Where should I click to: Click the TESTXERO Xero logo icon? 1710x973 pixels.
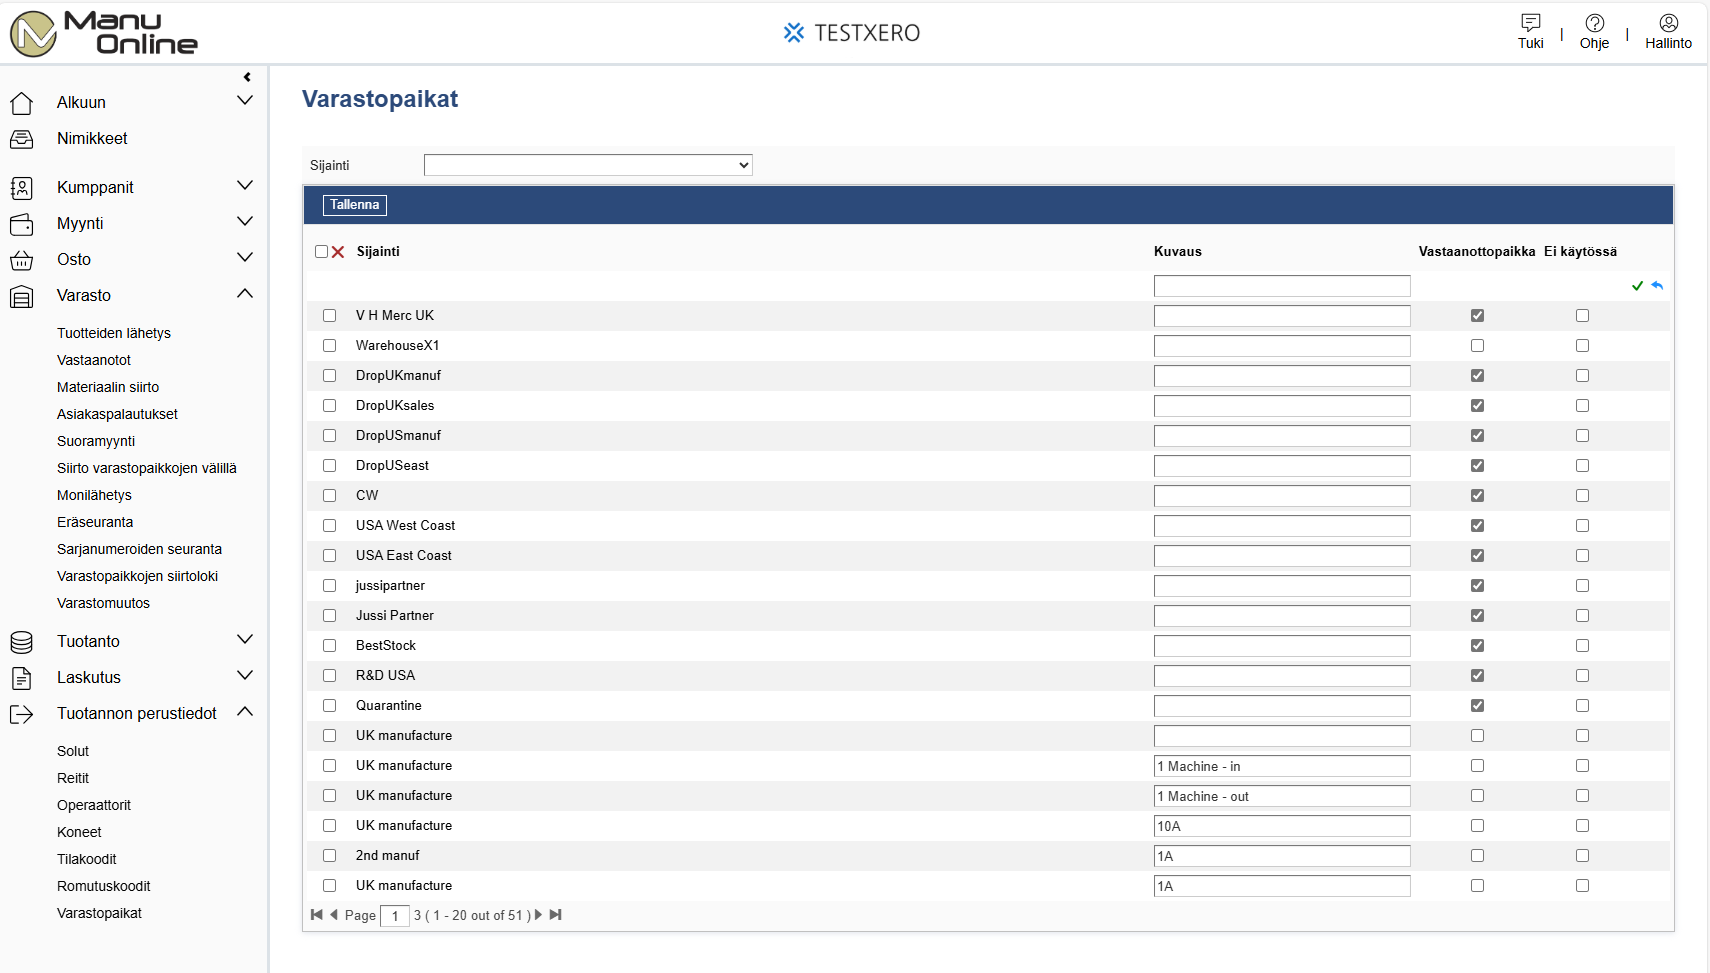[794, 33]
